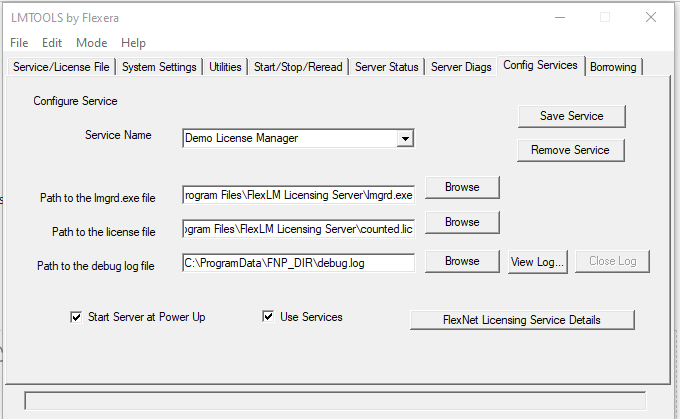Toggle Start Server at Power Up checkbox
This screenshot has width=680, height=419.
[76, 317]
